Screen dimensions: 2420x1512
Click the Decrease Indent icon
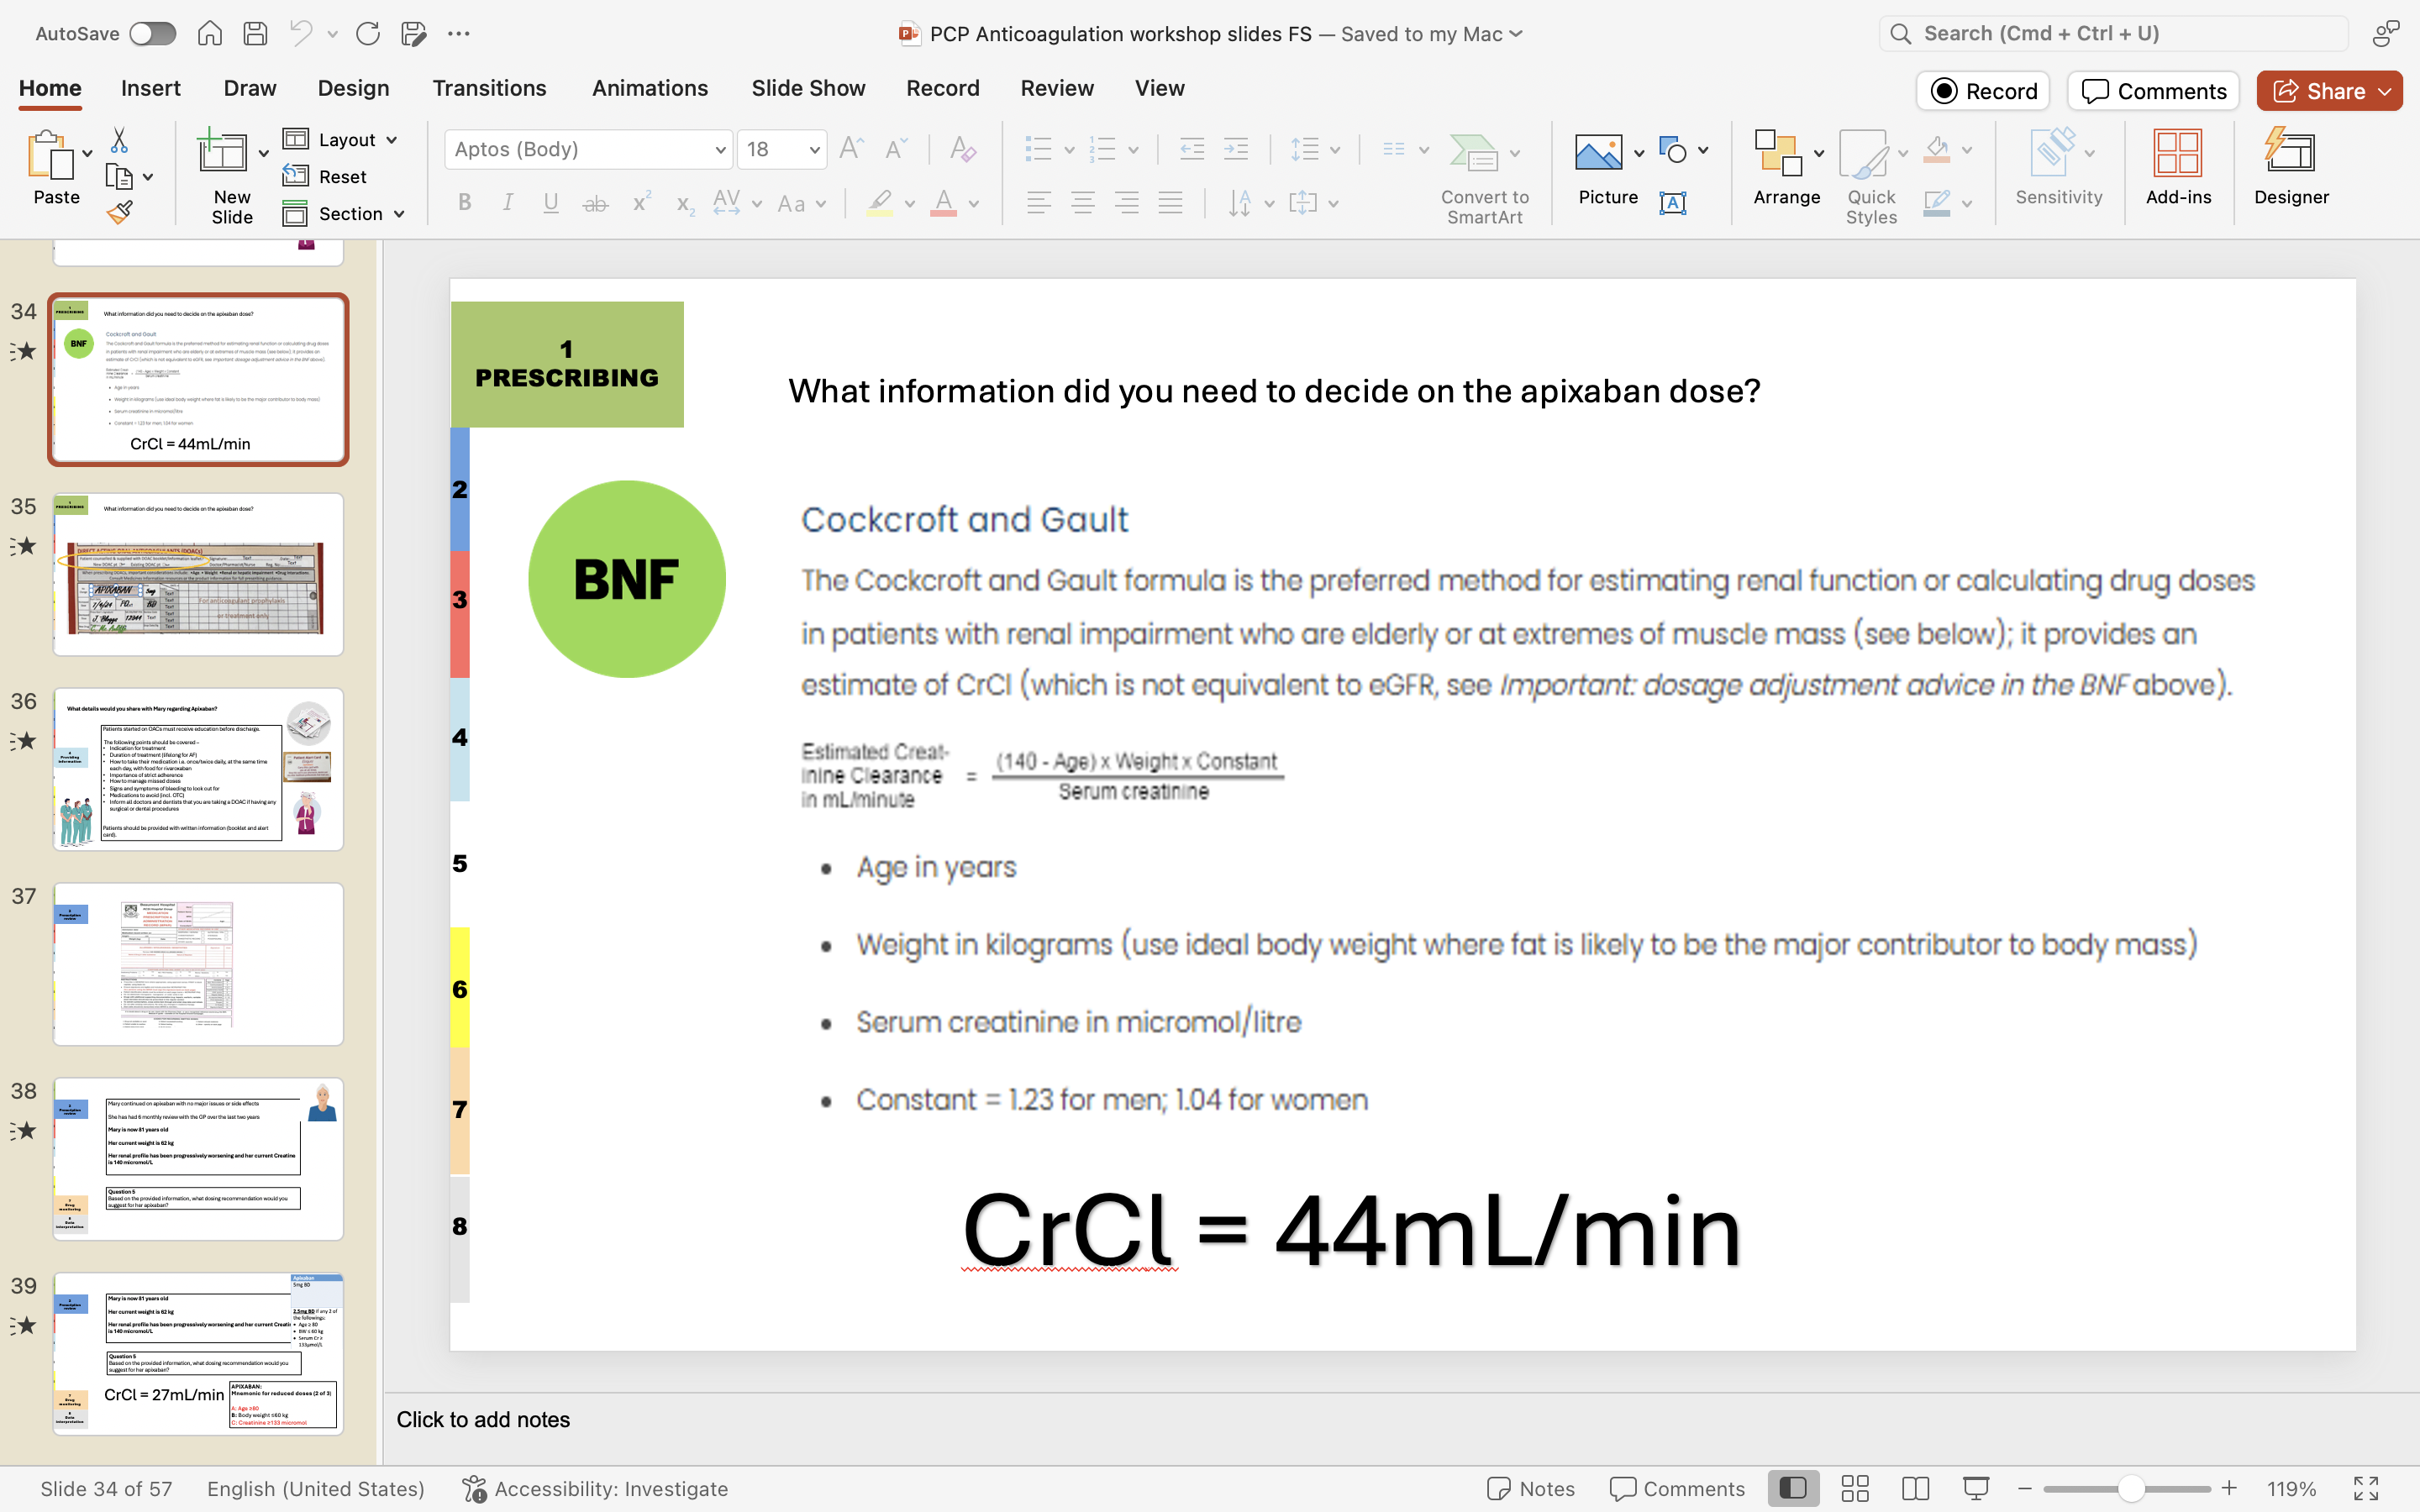(1192, 149)
